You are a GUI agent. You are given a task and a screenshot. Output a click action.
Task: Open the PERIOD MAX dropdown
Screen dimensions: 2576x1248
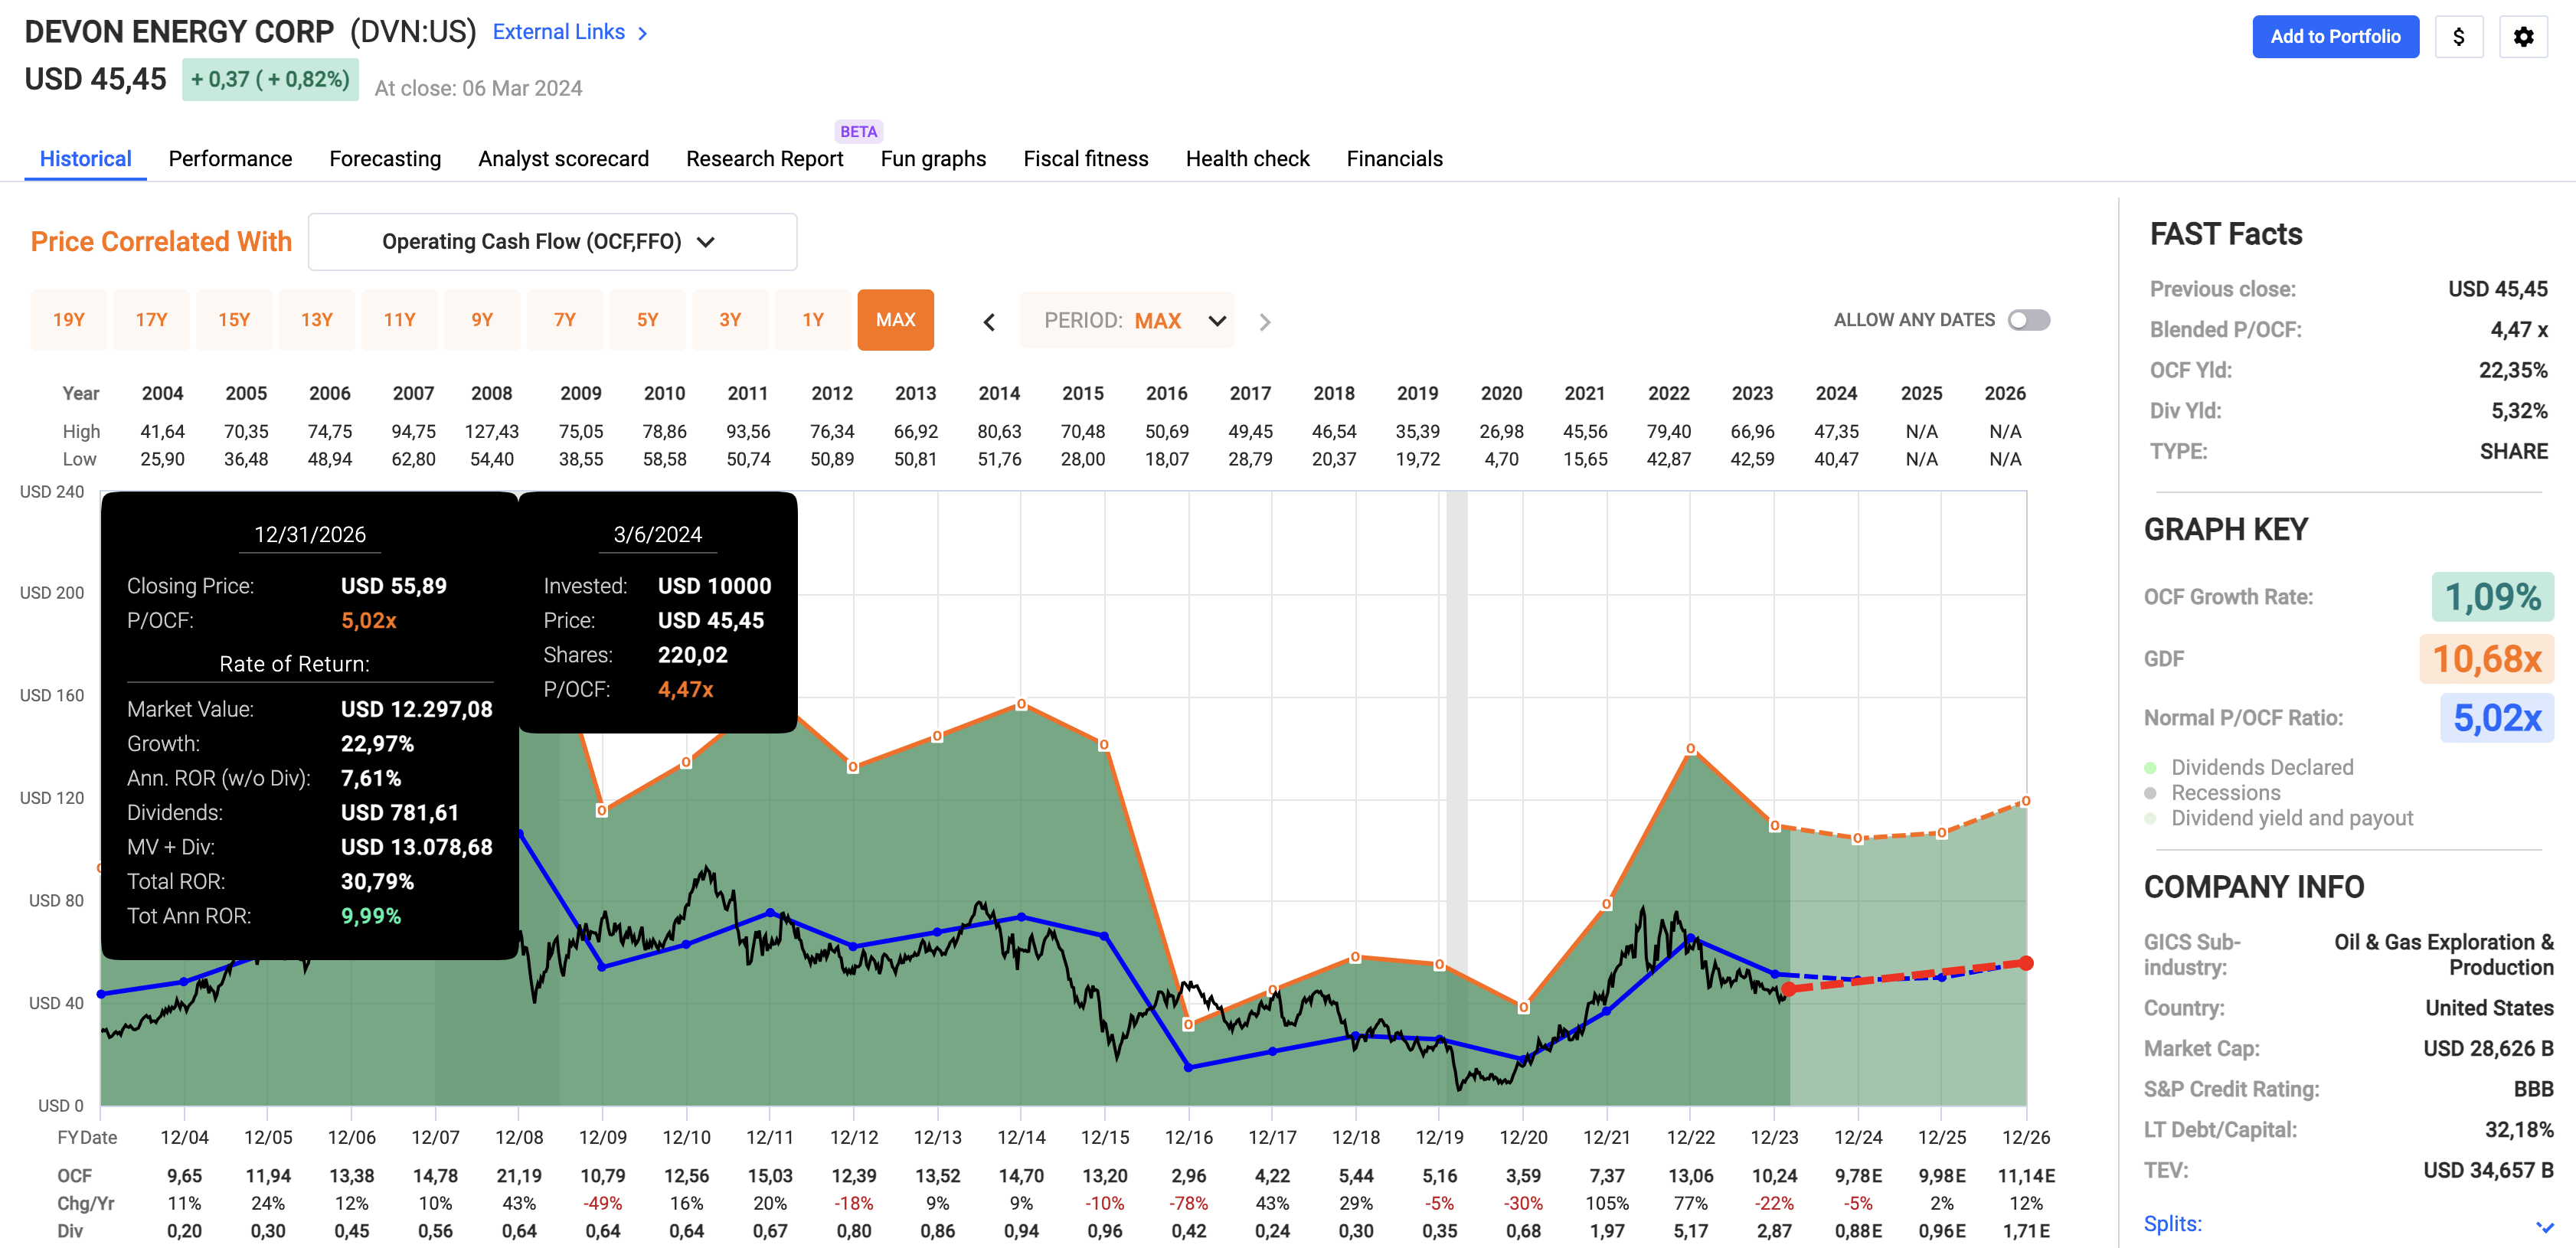[x=1127, y=321]
